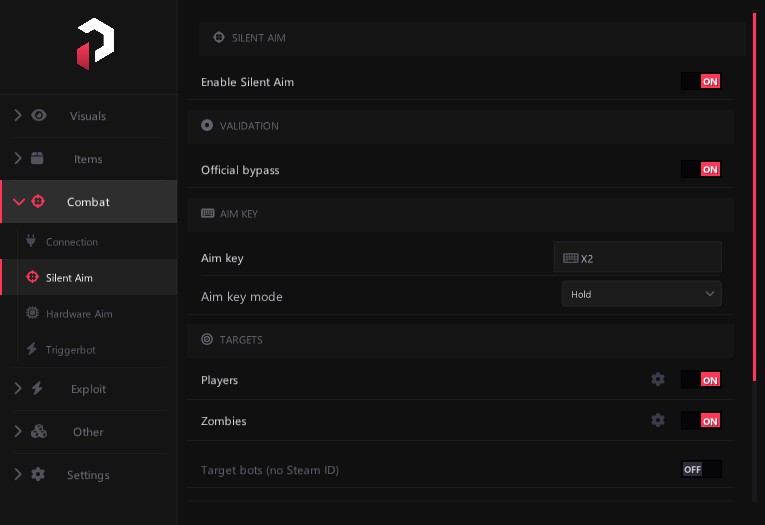The width and height of the screenshot is (765, 525).
Task: Expand the Items chevron
Action: (18, 158)
